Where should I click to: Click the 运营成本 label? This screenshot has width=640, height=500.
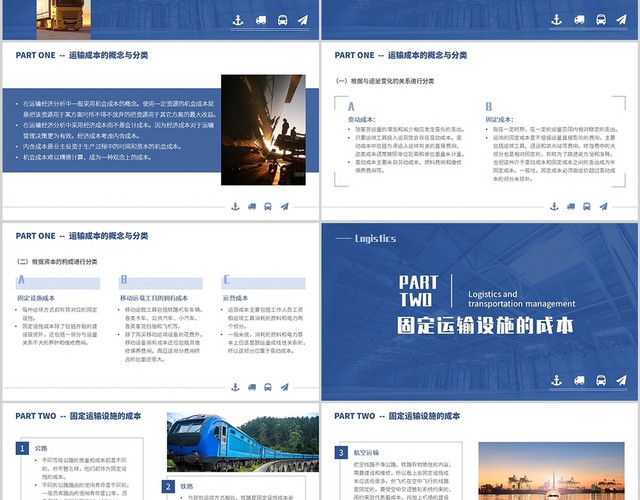tap(236, 298)
